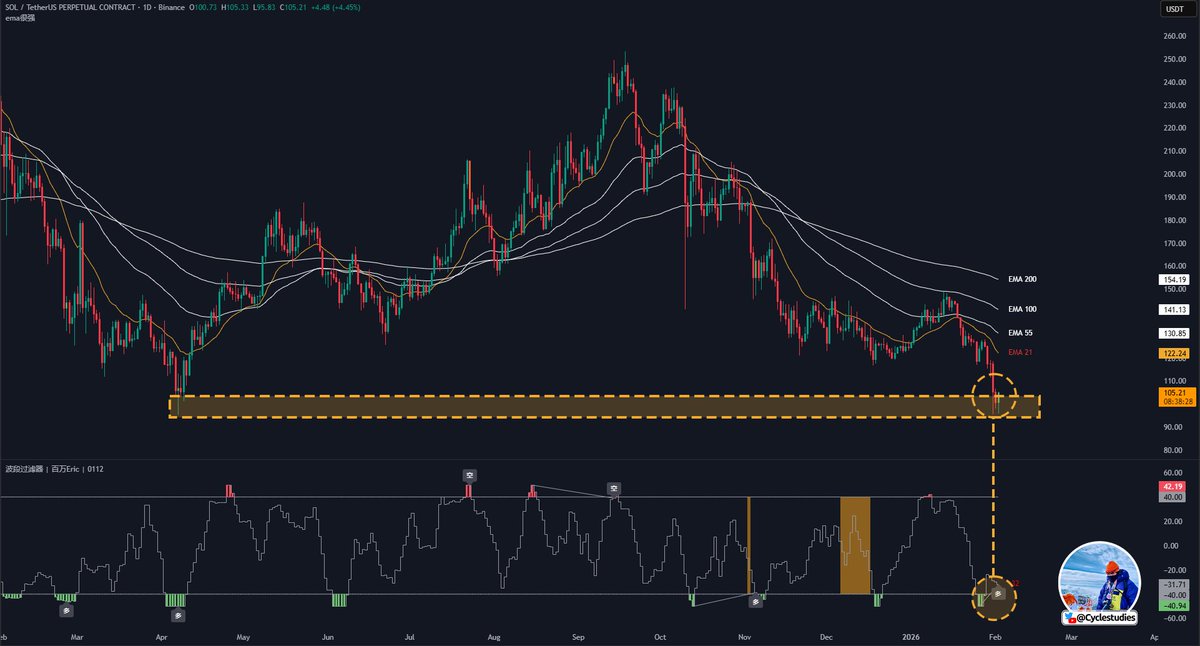Viewport: 1200px width, 646px height.
Task: Click the -60.00 oscillator axis label
Action: (x=1174, y=618)
